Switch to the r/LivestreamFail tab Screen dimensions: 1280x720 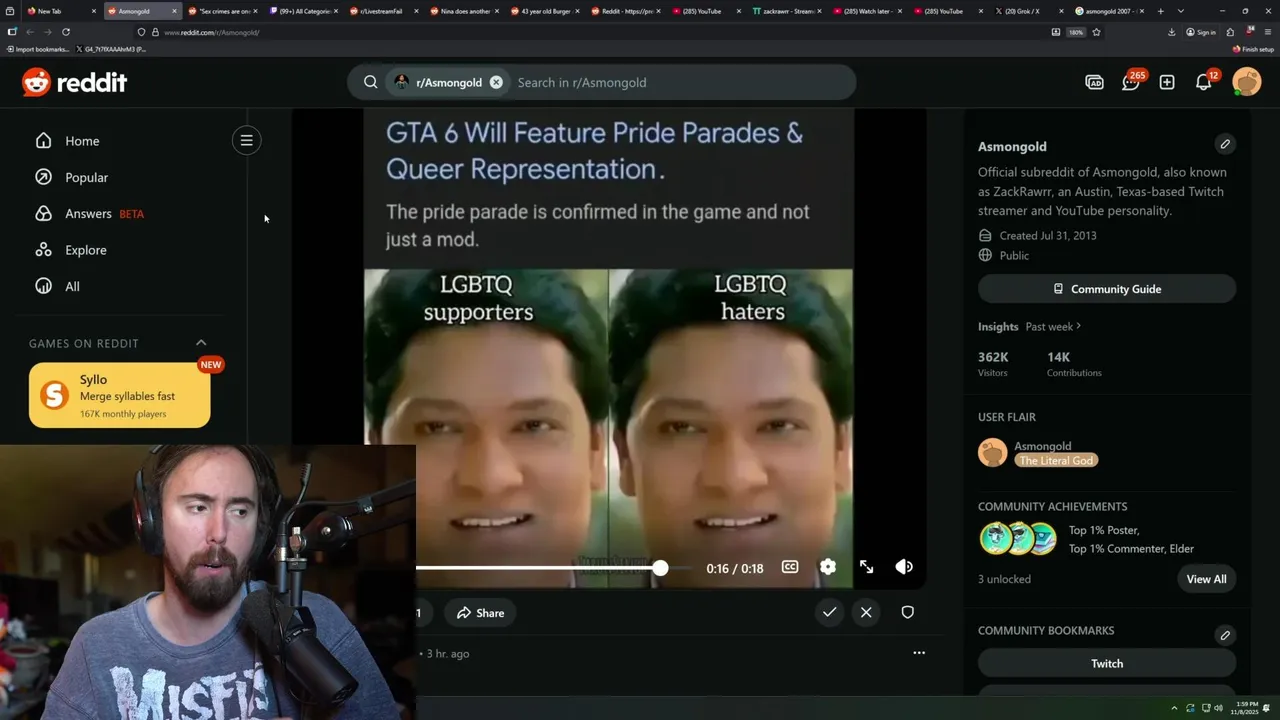click(x=381, y=11)
